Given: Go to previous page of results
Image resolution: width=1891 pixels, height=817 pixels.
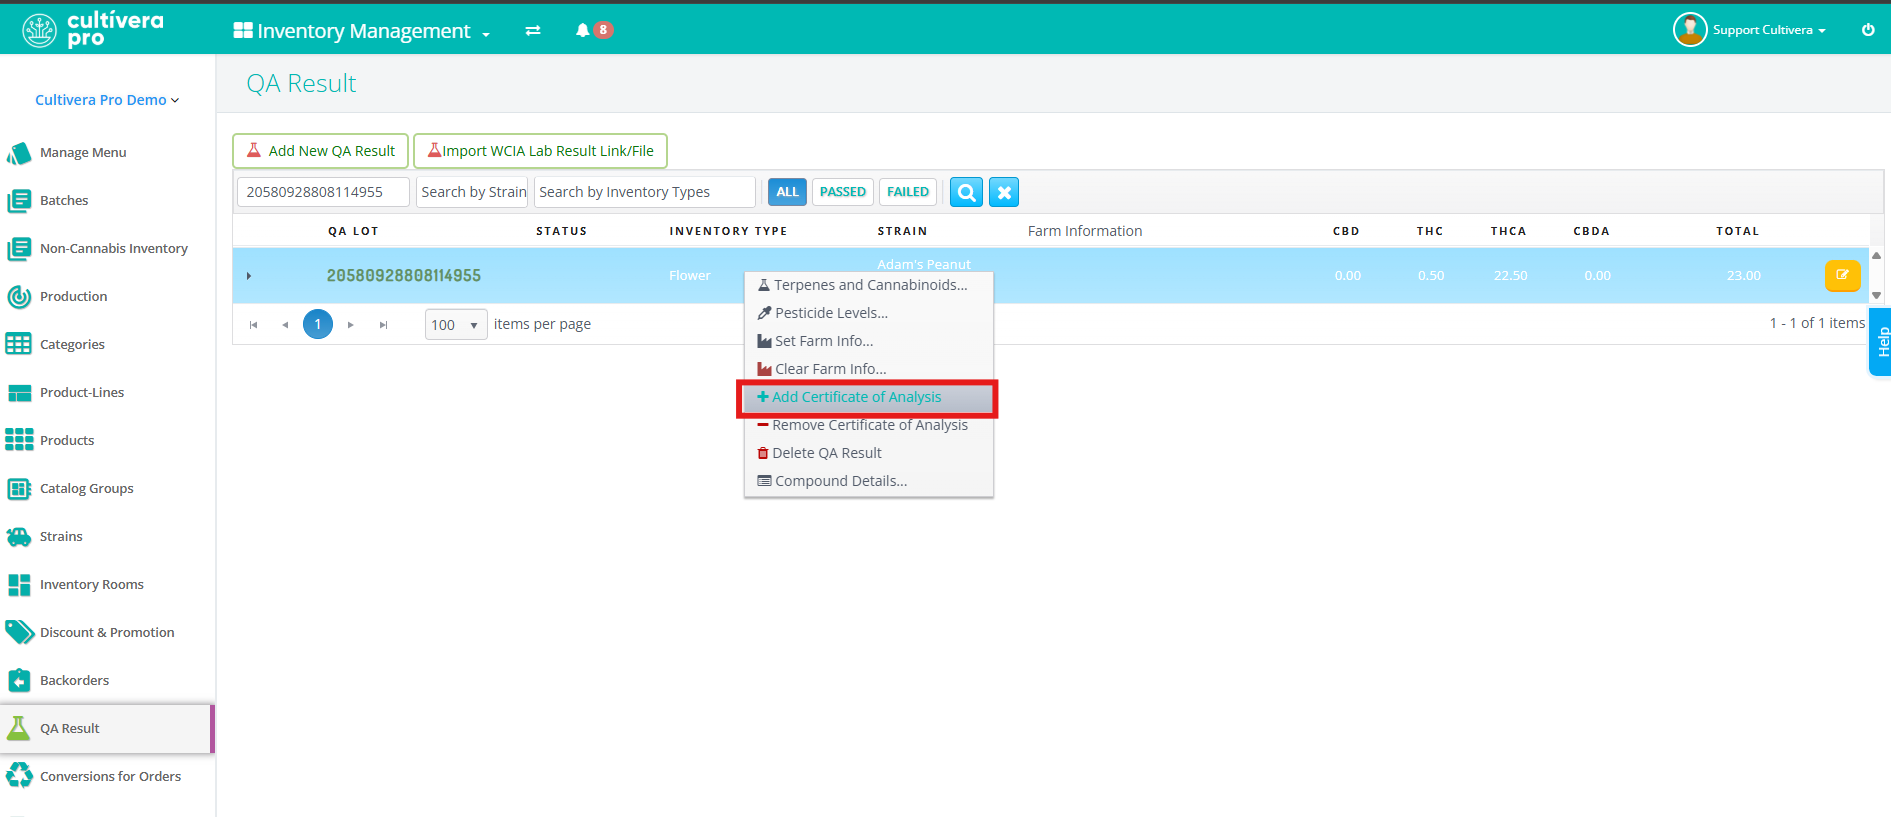Looking at the screenshot, I should (x=285, y=325).
